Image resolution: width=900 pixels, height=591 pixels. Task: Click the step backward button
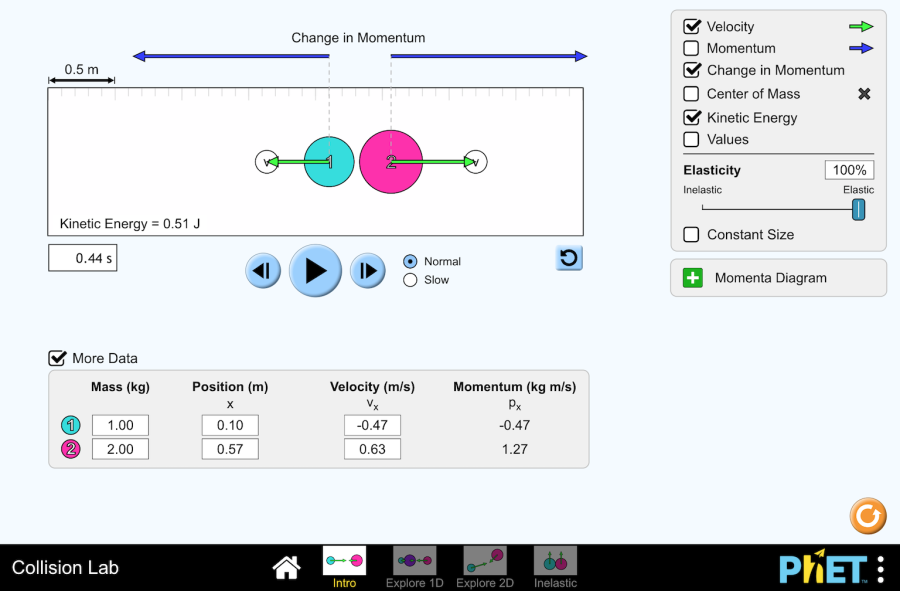pyautogui.click(x=263, y=270)
